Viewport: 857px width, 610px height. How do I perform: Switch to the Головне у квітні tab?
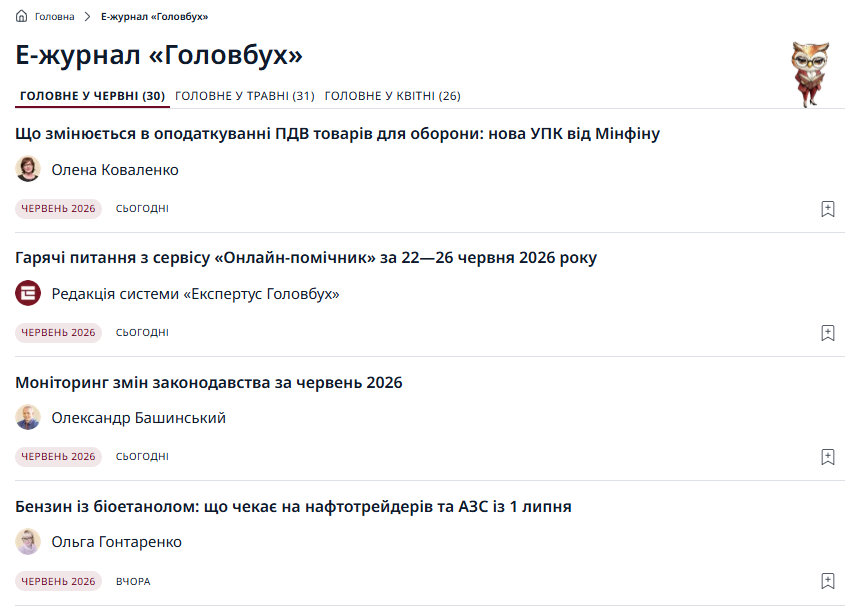click(392, 96)
